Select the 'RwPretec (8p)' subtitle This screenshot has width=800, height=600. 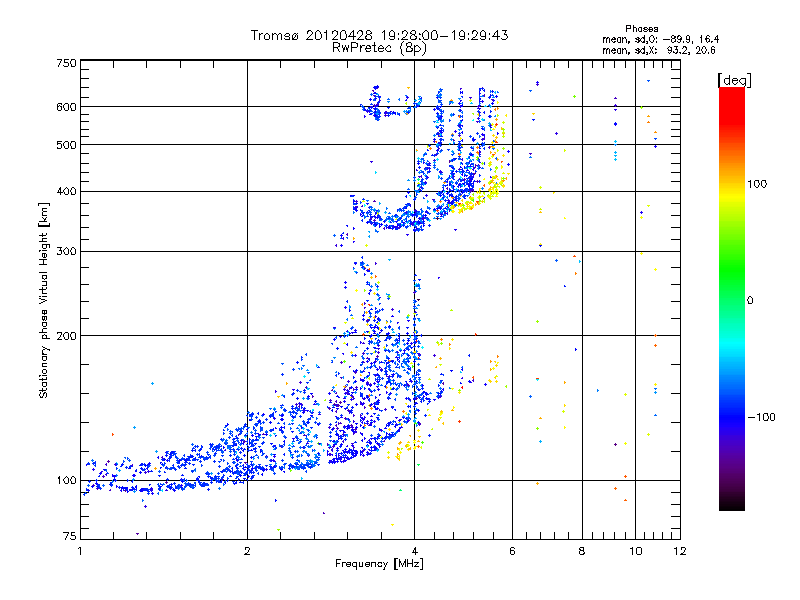[x=379, y=48]
